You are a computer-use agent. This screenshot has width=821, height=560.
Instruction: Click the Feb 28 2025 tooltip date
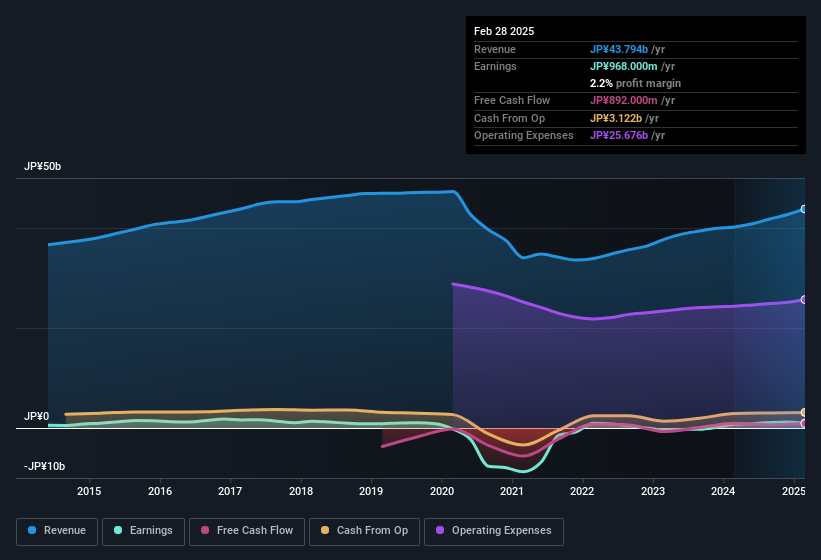504,31
